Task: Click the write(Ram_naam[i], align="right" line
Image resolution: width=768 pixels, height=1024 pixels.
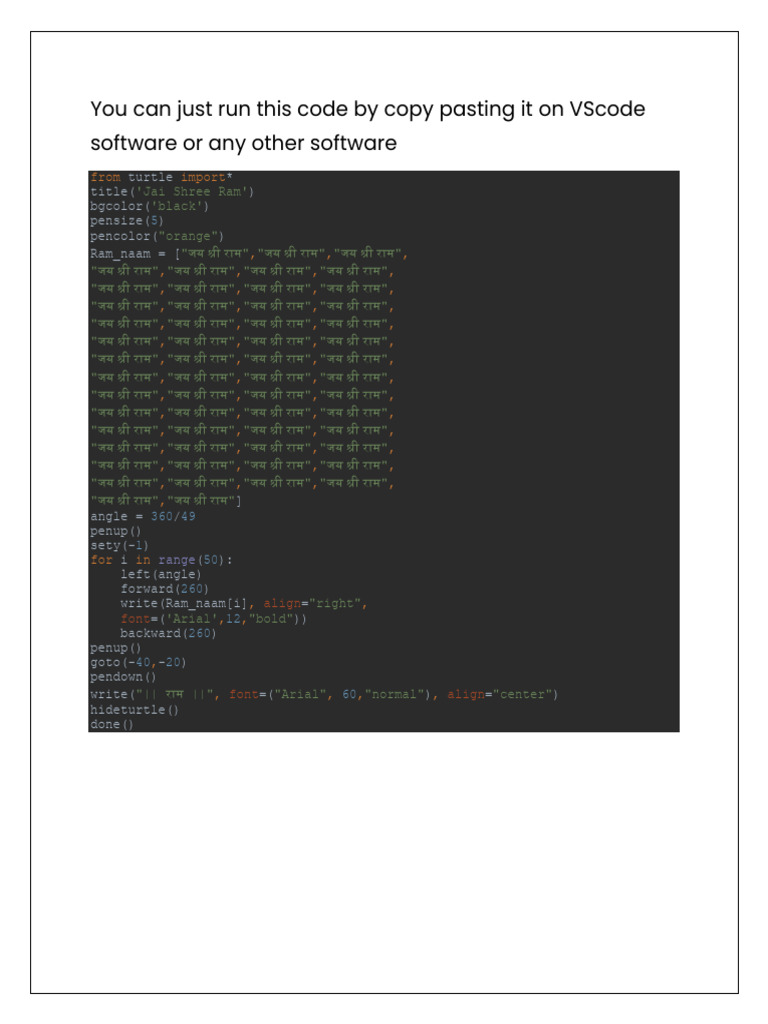Action: pyautogui.click(x=244, y=603)
